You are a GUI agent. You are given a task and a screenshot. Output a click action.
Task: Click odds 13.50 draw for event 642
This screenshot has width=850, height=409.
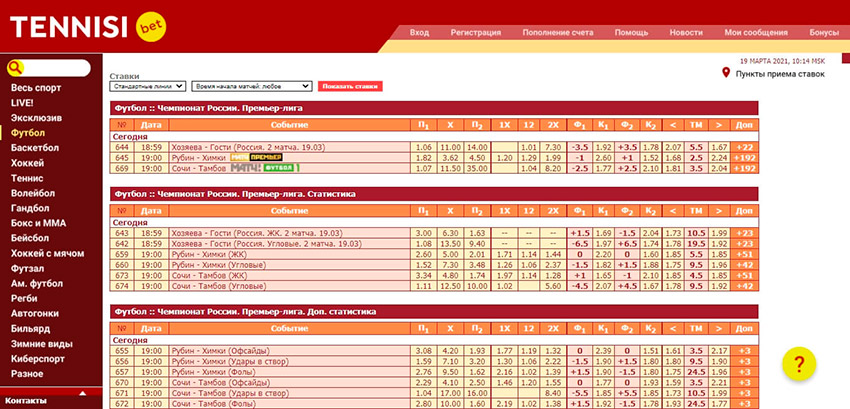(x=450, y=244)
